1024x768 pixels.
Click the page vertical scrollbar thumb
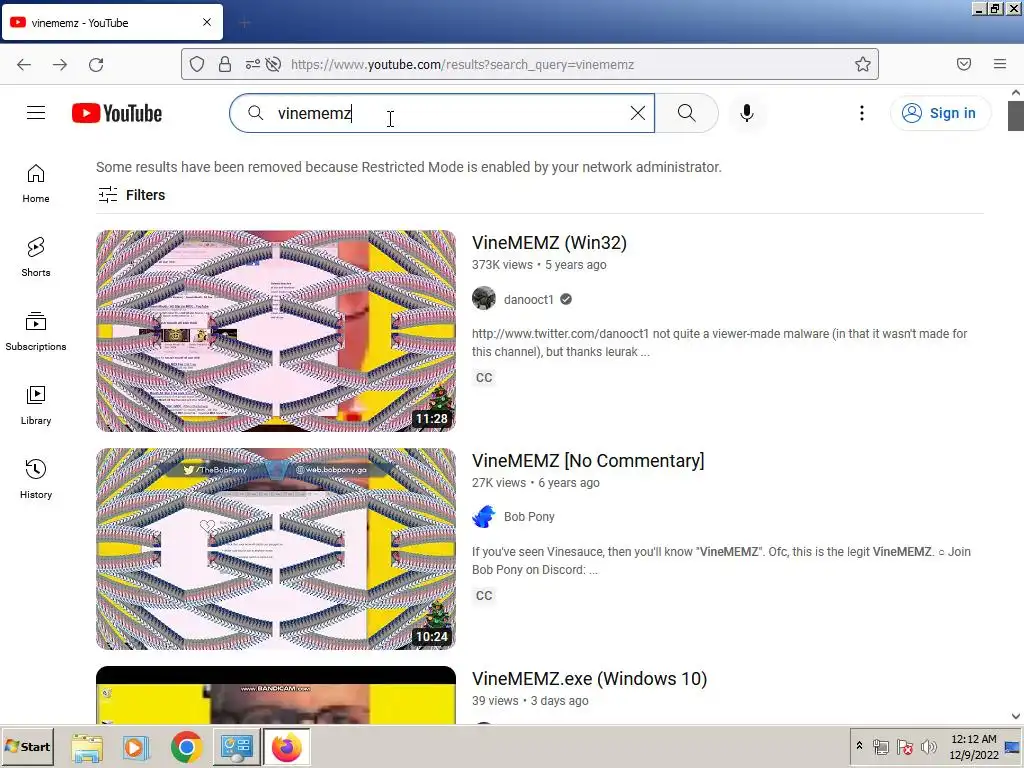pos(1016,116)
